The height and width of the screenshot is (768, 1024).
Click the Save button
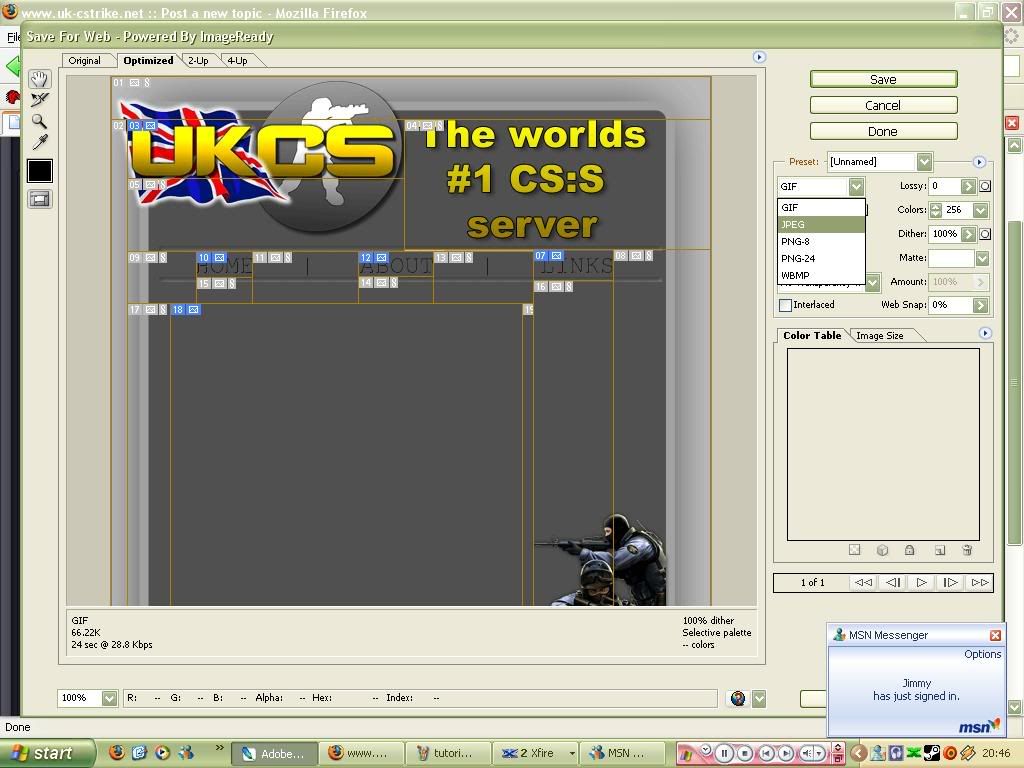pos(883,79)
